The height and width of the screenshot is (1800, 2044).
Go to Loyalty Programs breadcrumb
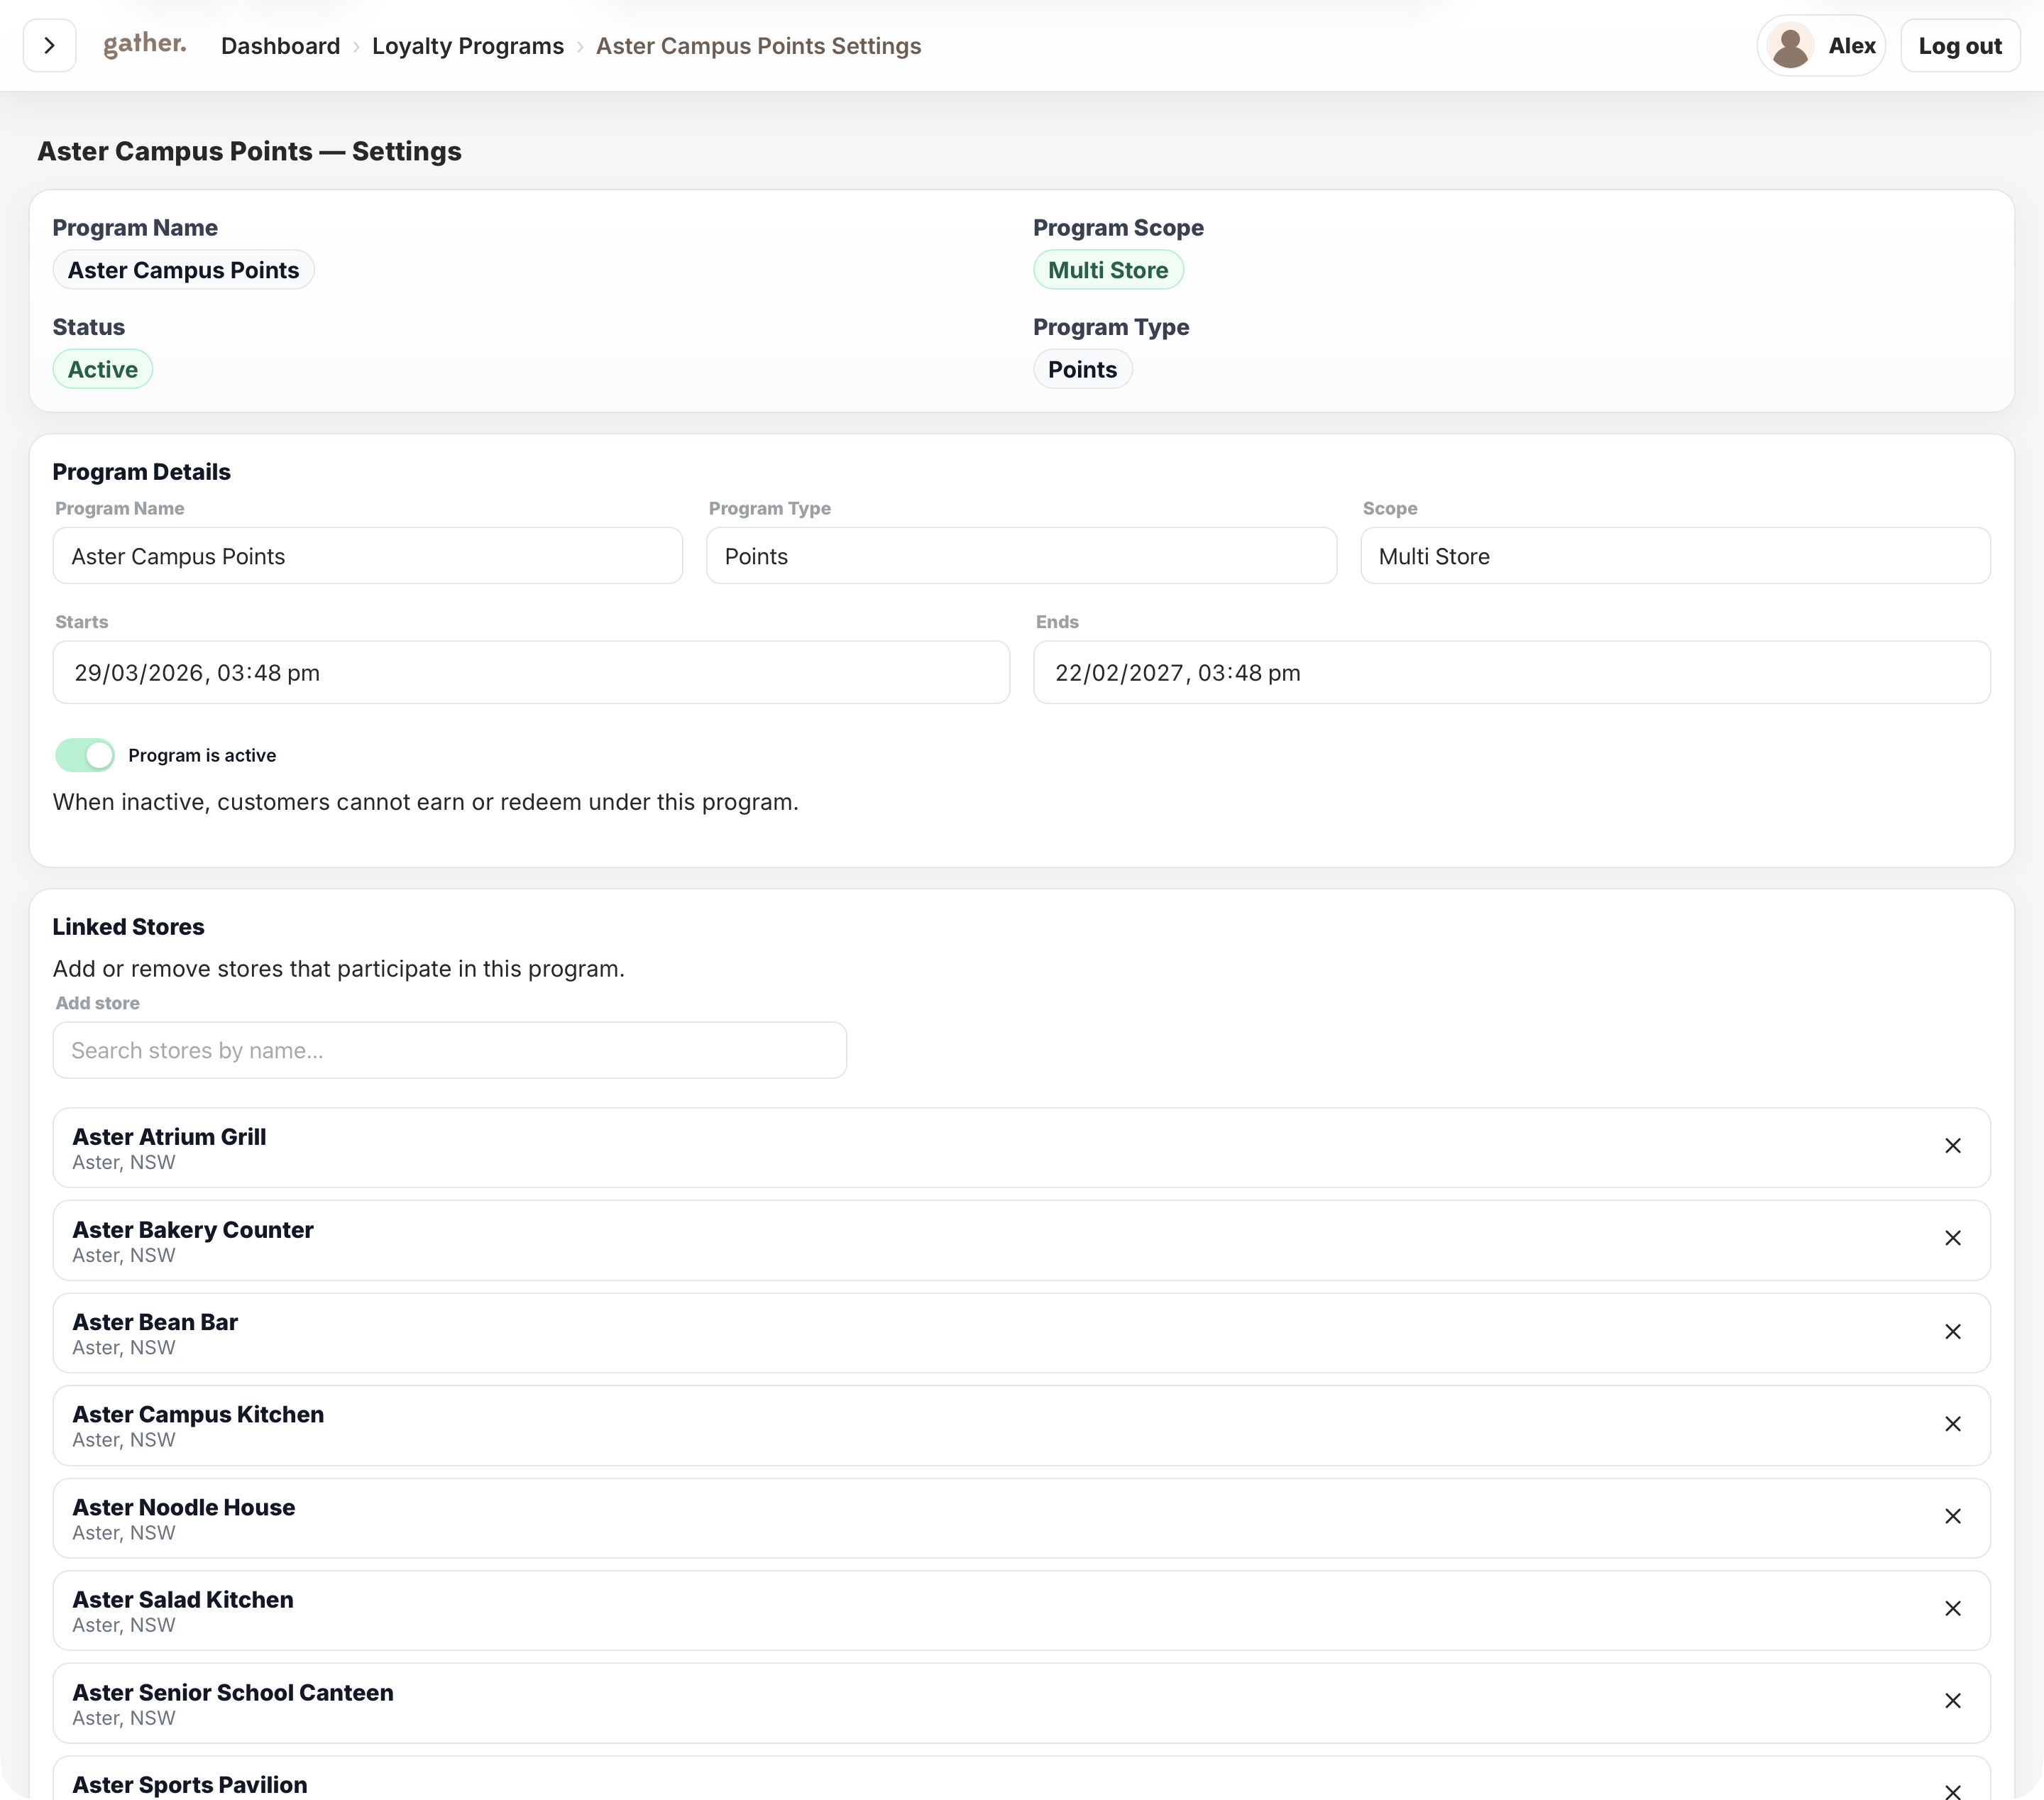click(467, 46)
